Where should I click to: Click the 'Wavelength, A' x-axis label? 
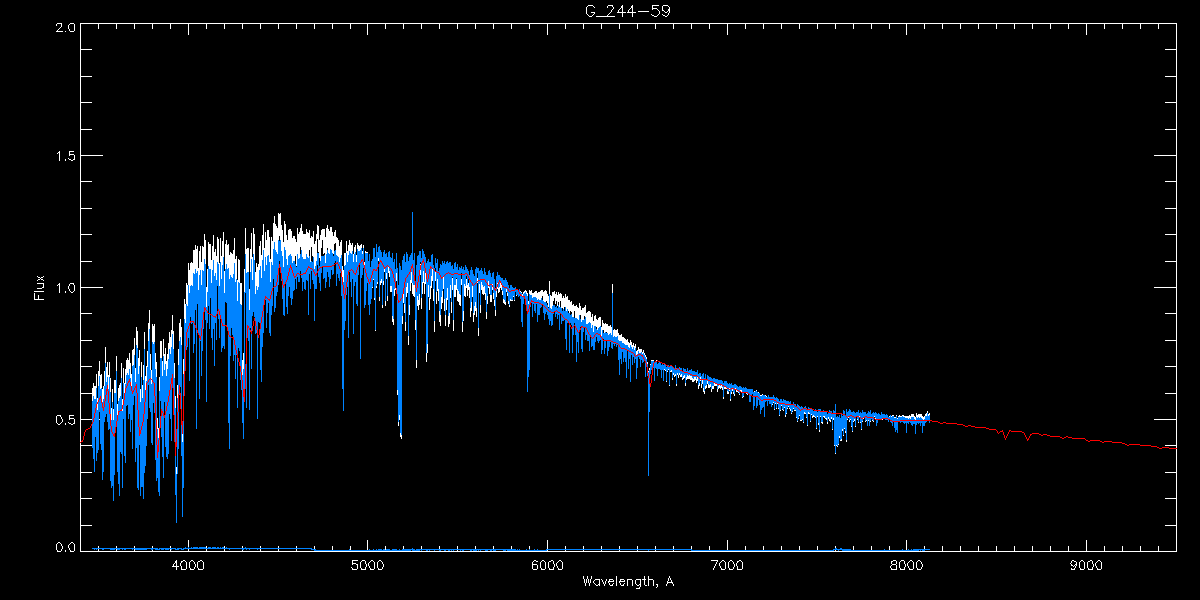point(627,582)
